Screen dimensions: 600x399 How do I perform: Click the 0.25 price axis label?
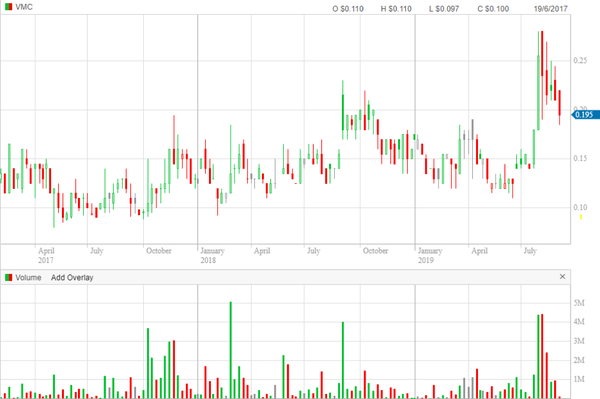pos(580,60)
